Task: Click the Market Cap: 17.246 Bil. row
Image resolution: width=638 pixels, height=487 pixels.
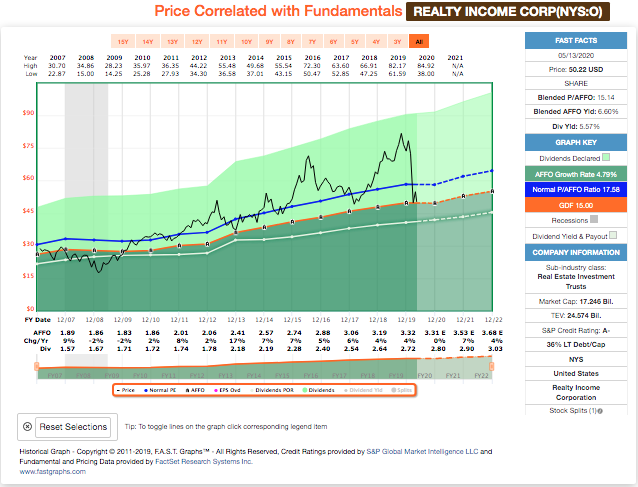Action: tap(576, 301)
